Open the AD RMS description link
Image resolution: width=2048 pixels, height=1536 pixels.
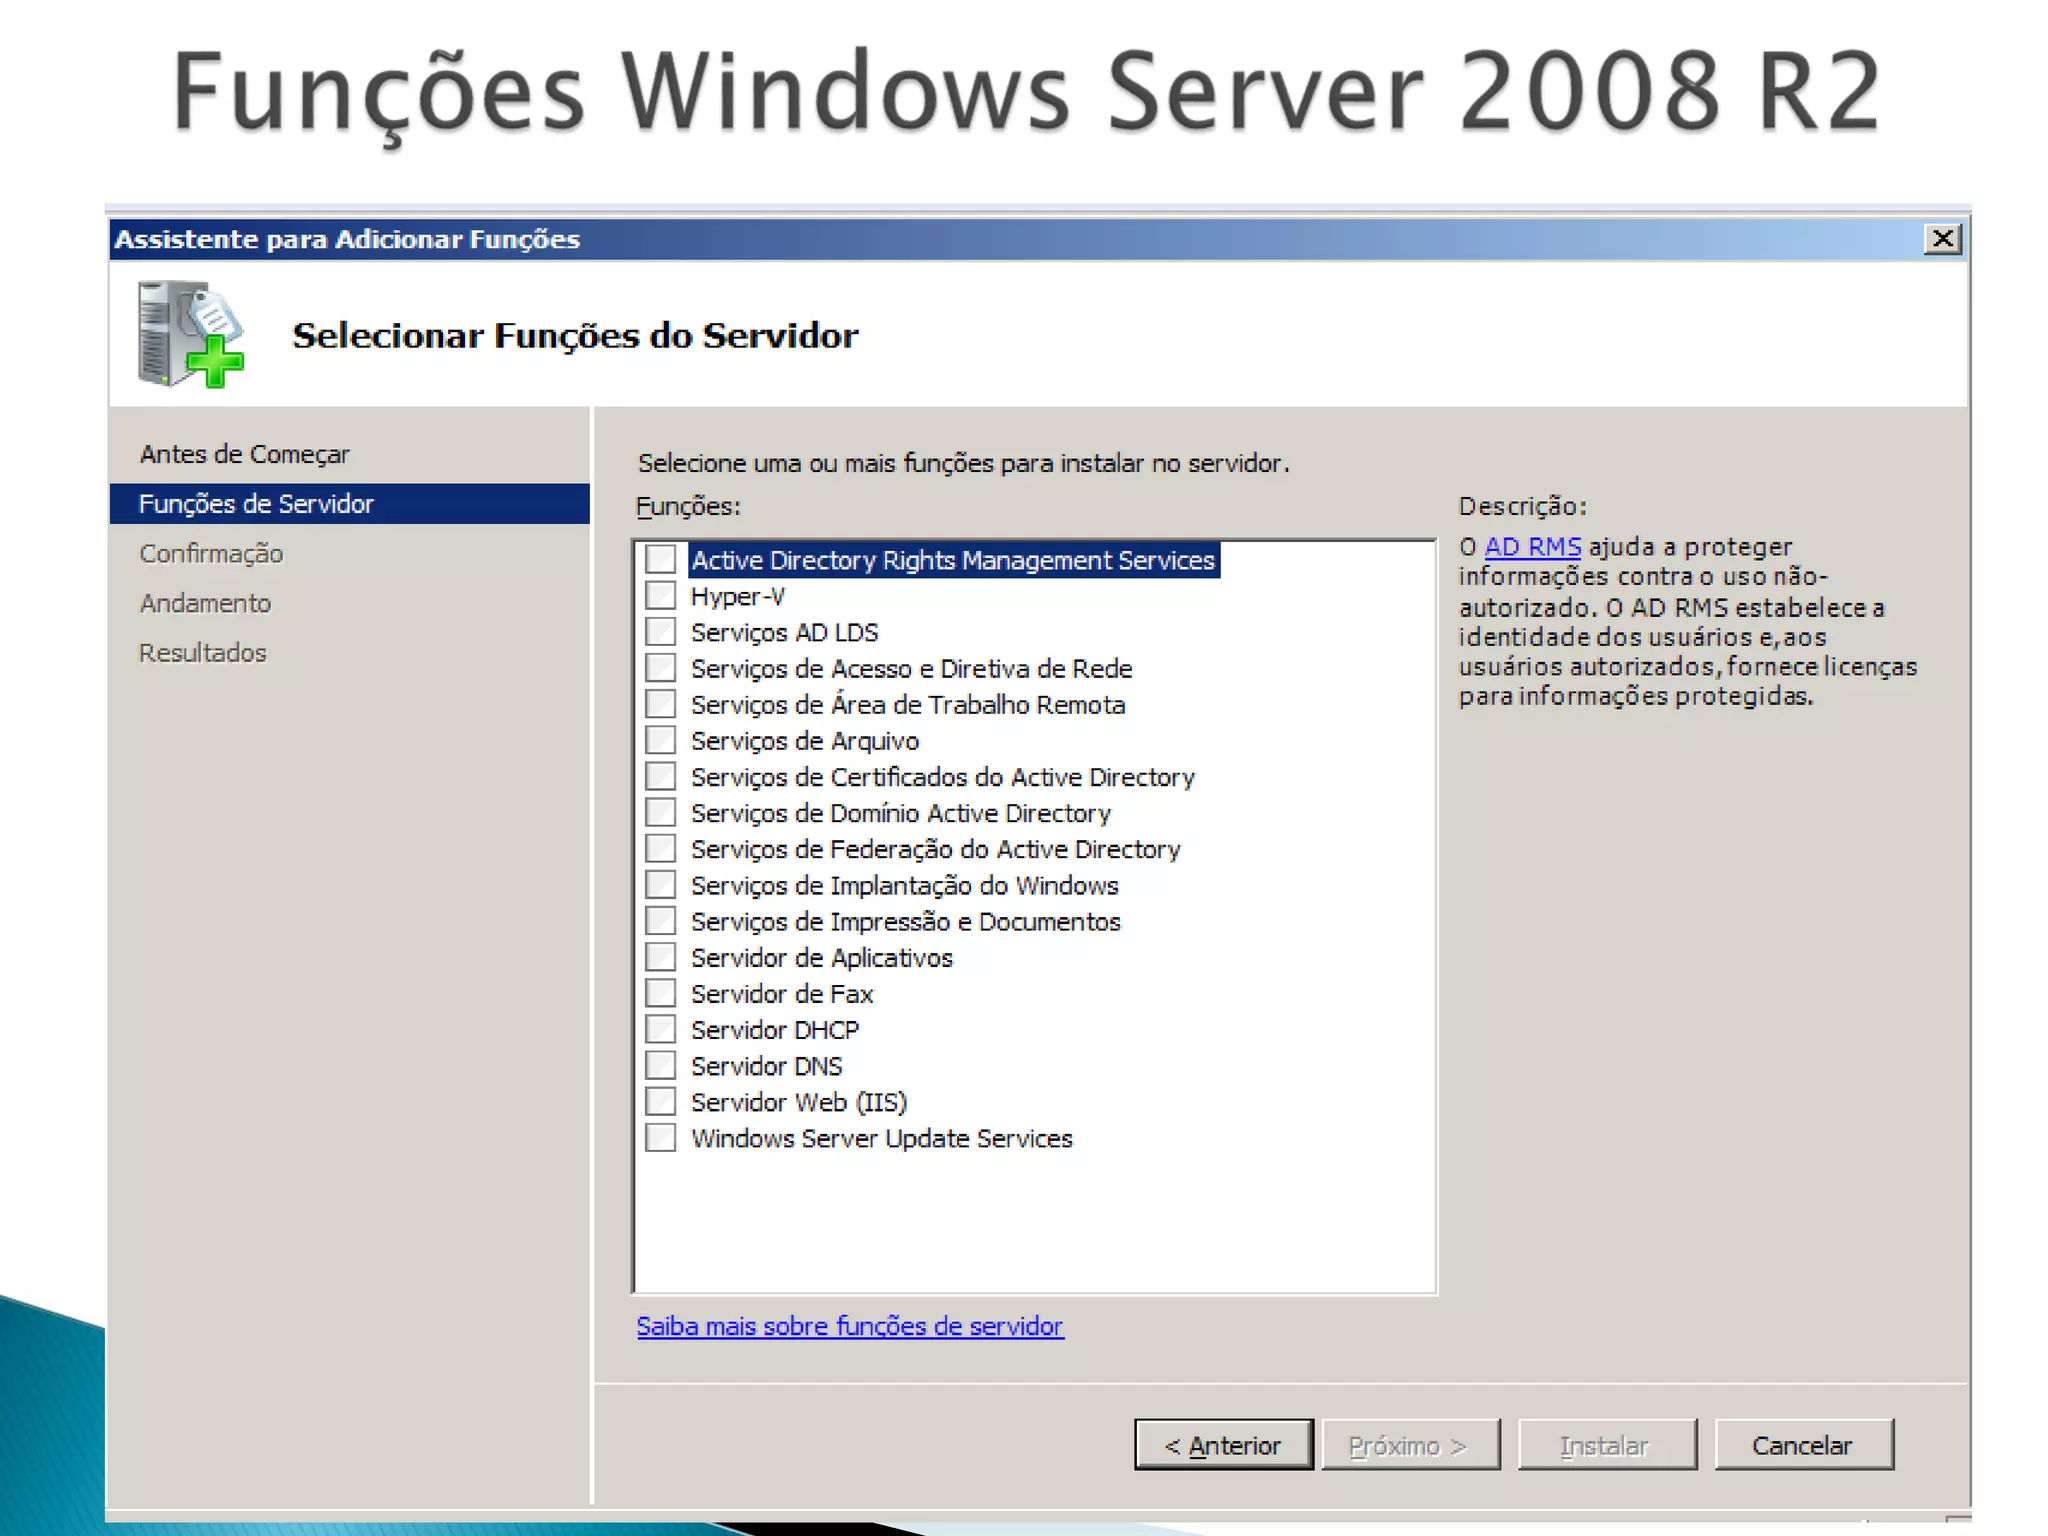coord(1532,547)
